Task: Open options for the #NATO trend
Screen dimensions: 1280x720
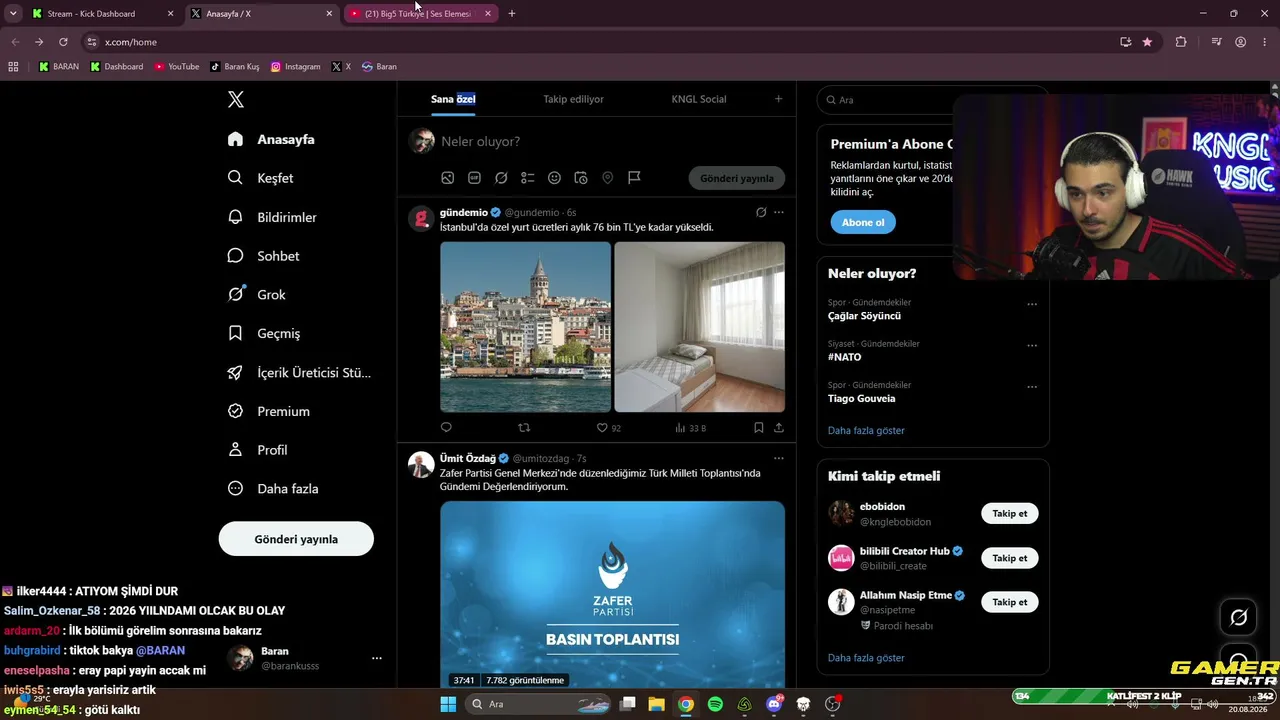Action: point(1032,346)
